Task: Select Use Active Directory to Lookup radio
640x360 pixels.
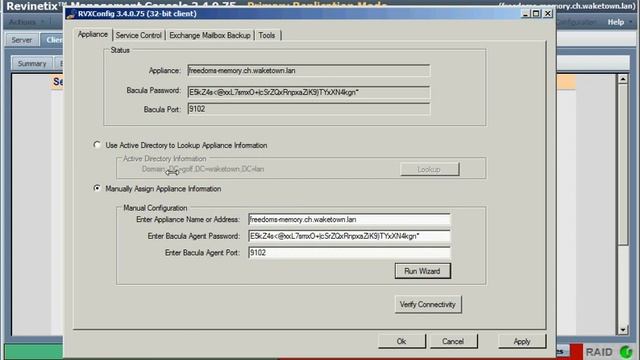Action: pos(97,145)
